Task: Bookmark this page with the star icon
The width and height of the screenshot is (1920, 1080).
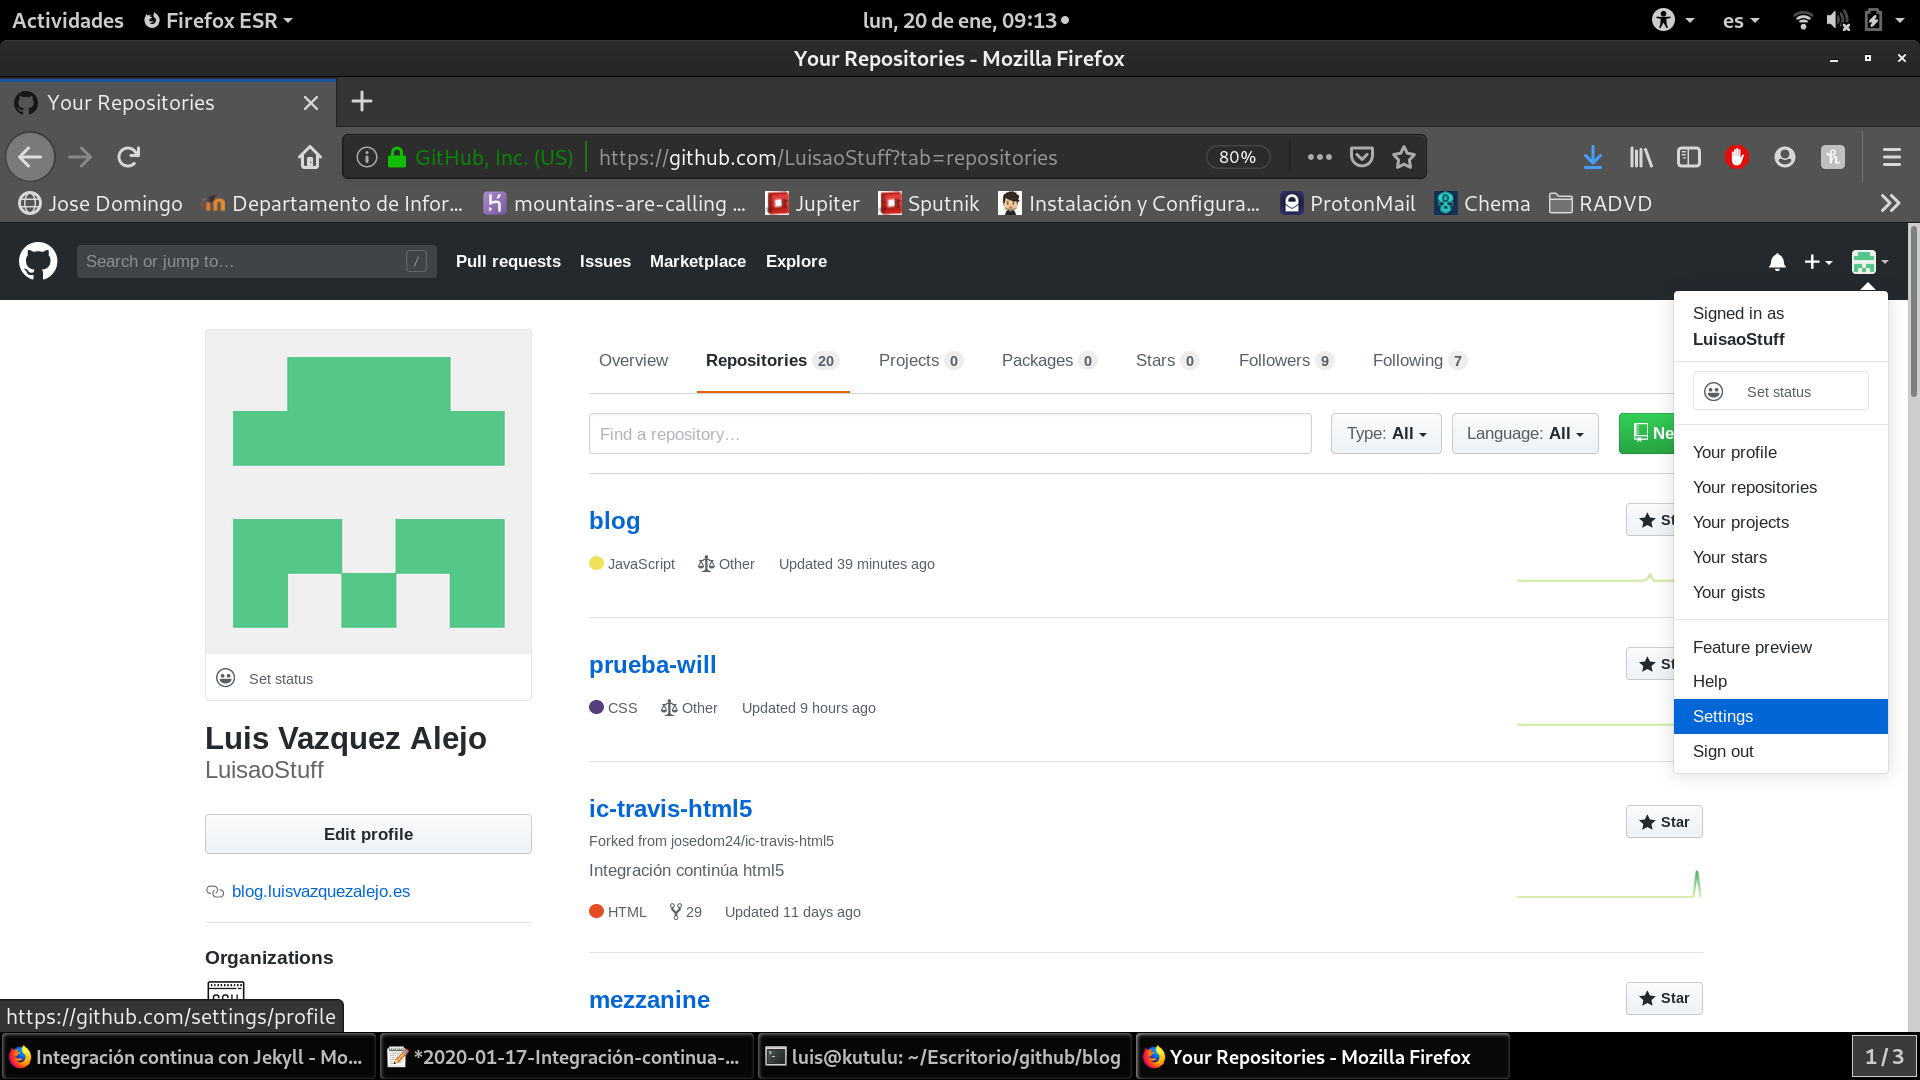Action: (x=1404, y=157)
